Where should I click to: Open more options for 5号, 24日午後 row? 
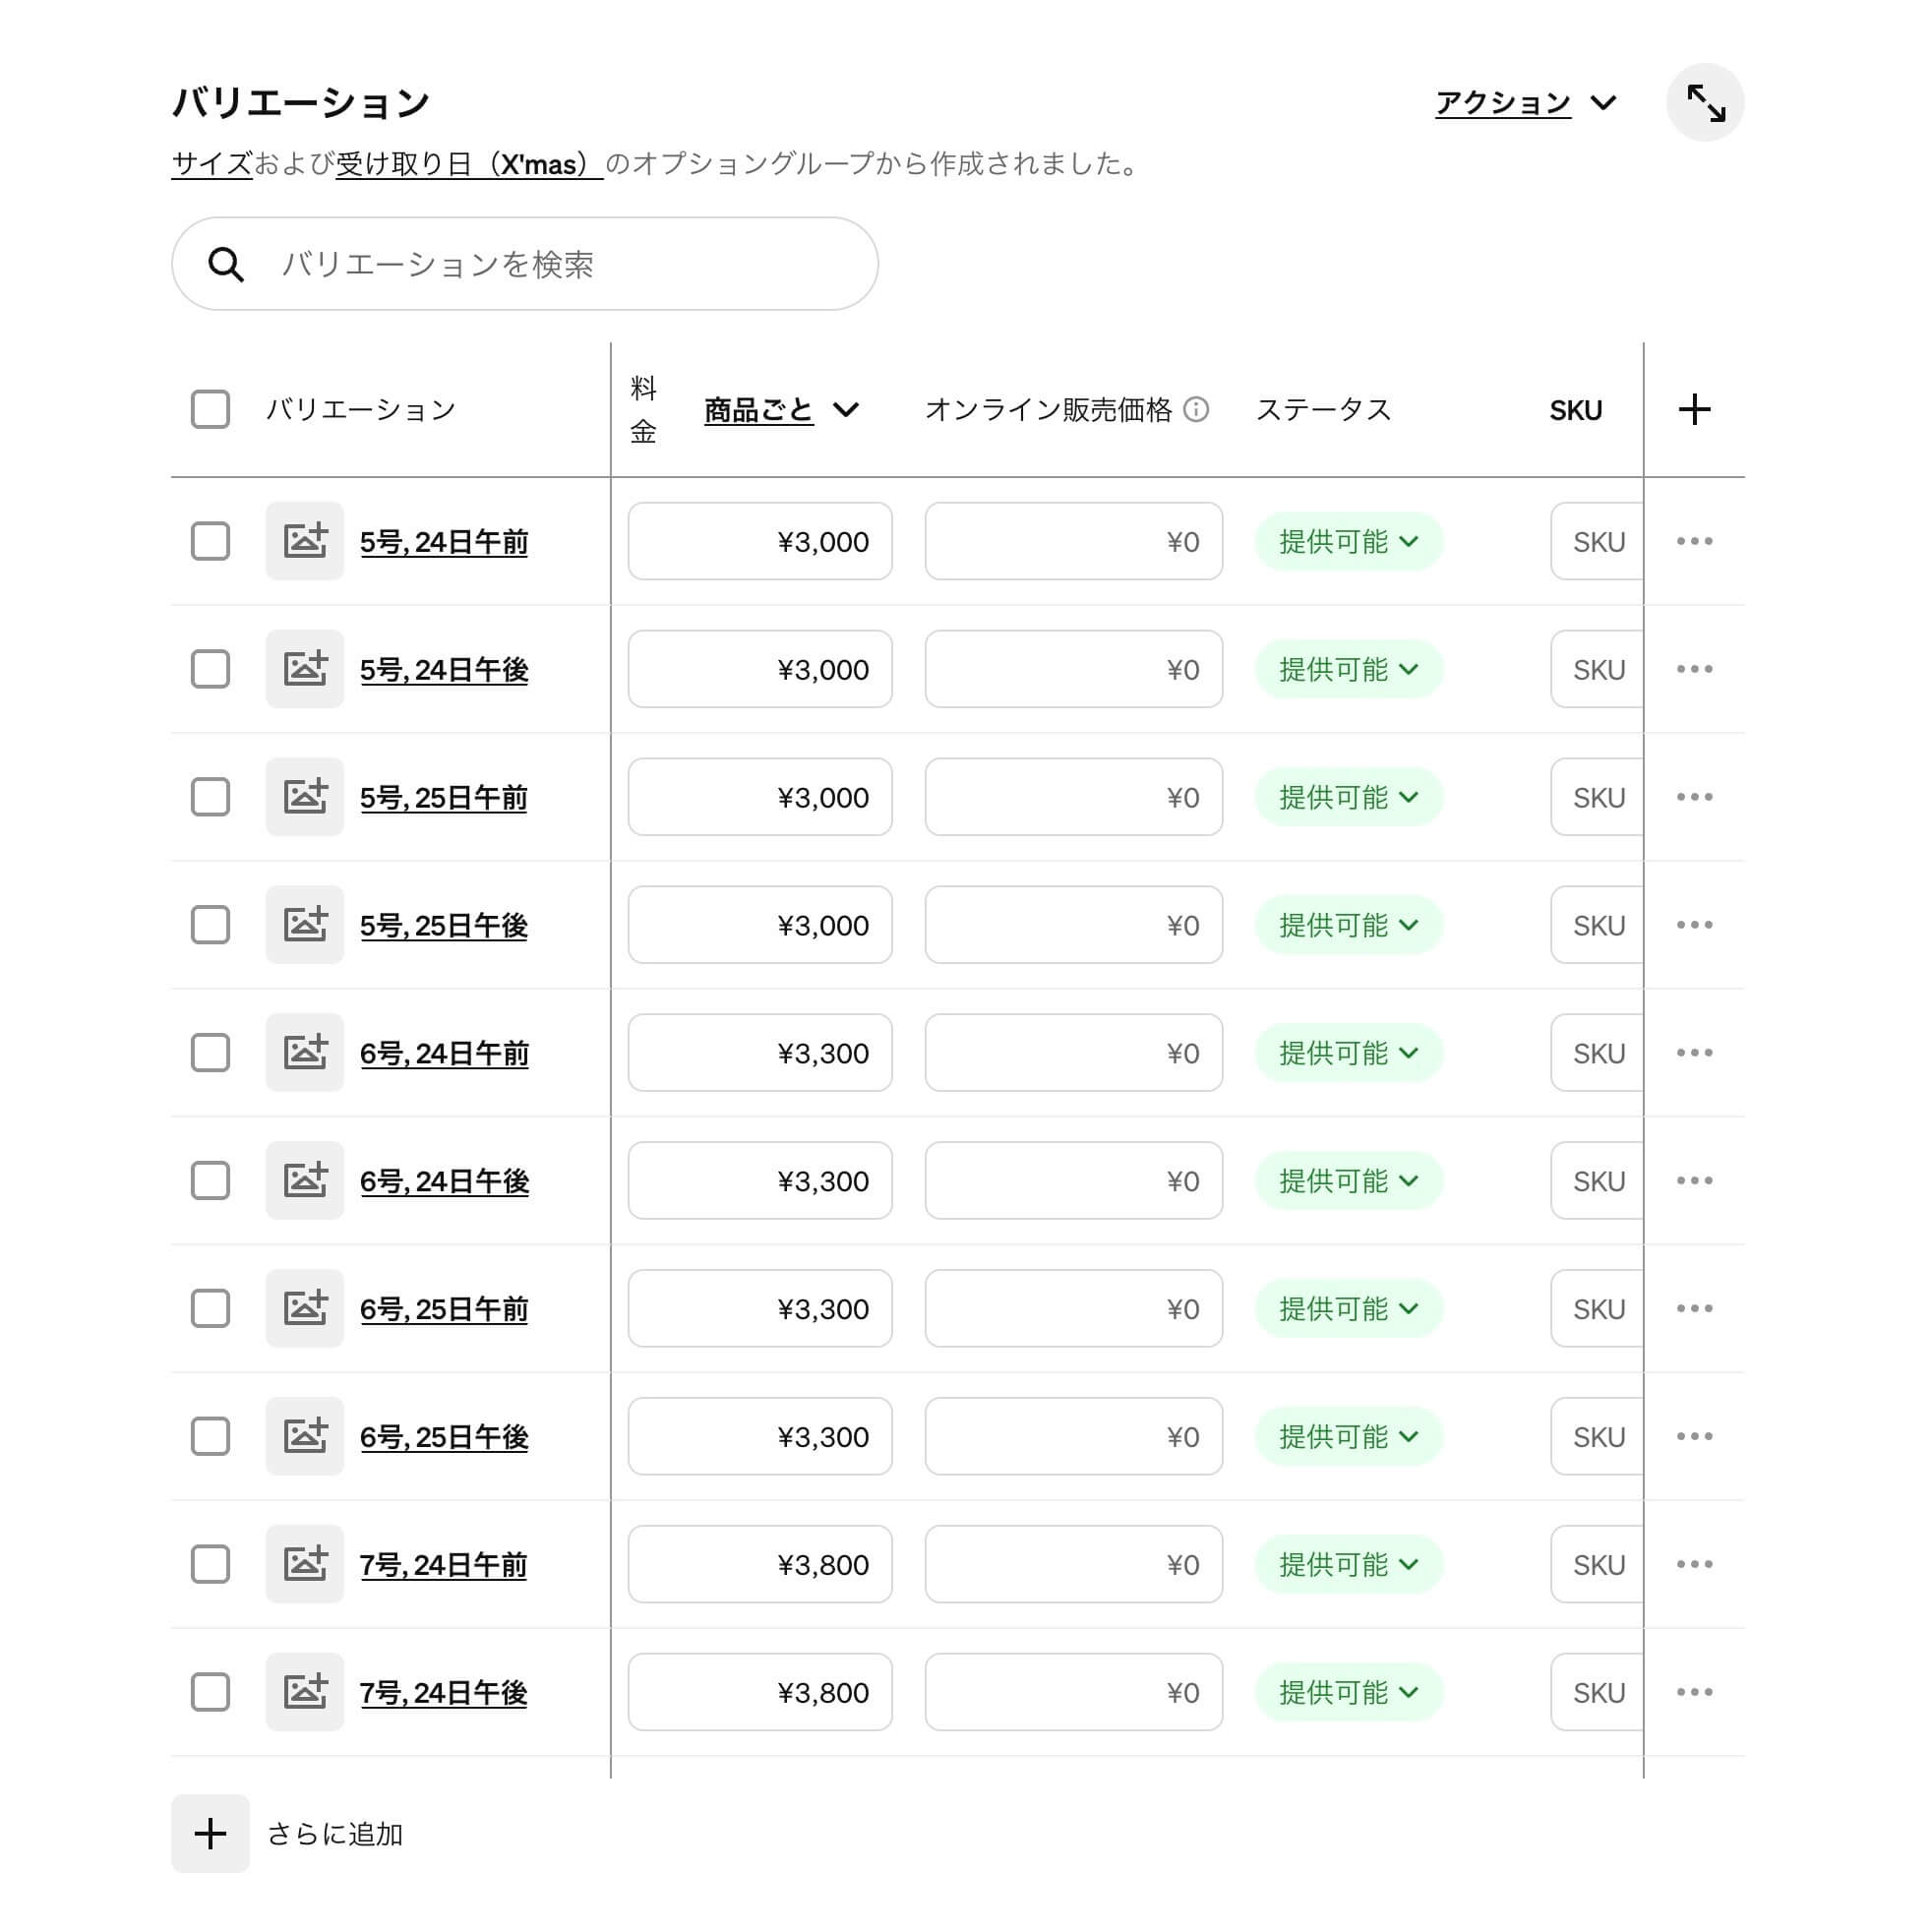[x=1694, y=669]
